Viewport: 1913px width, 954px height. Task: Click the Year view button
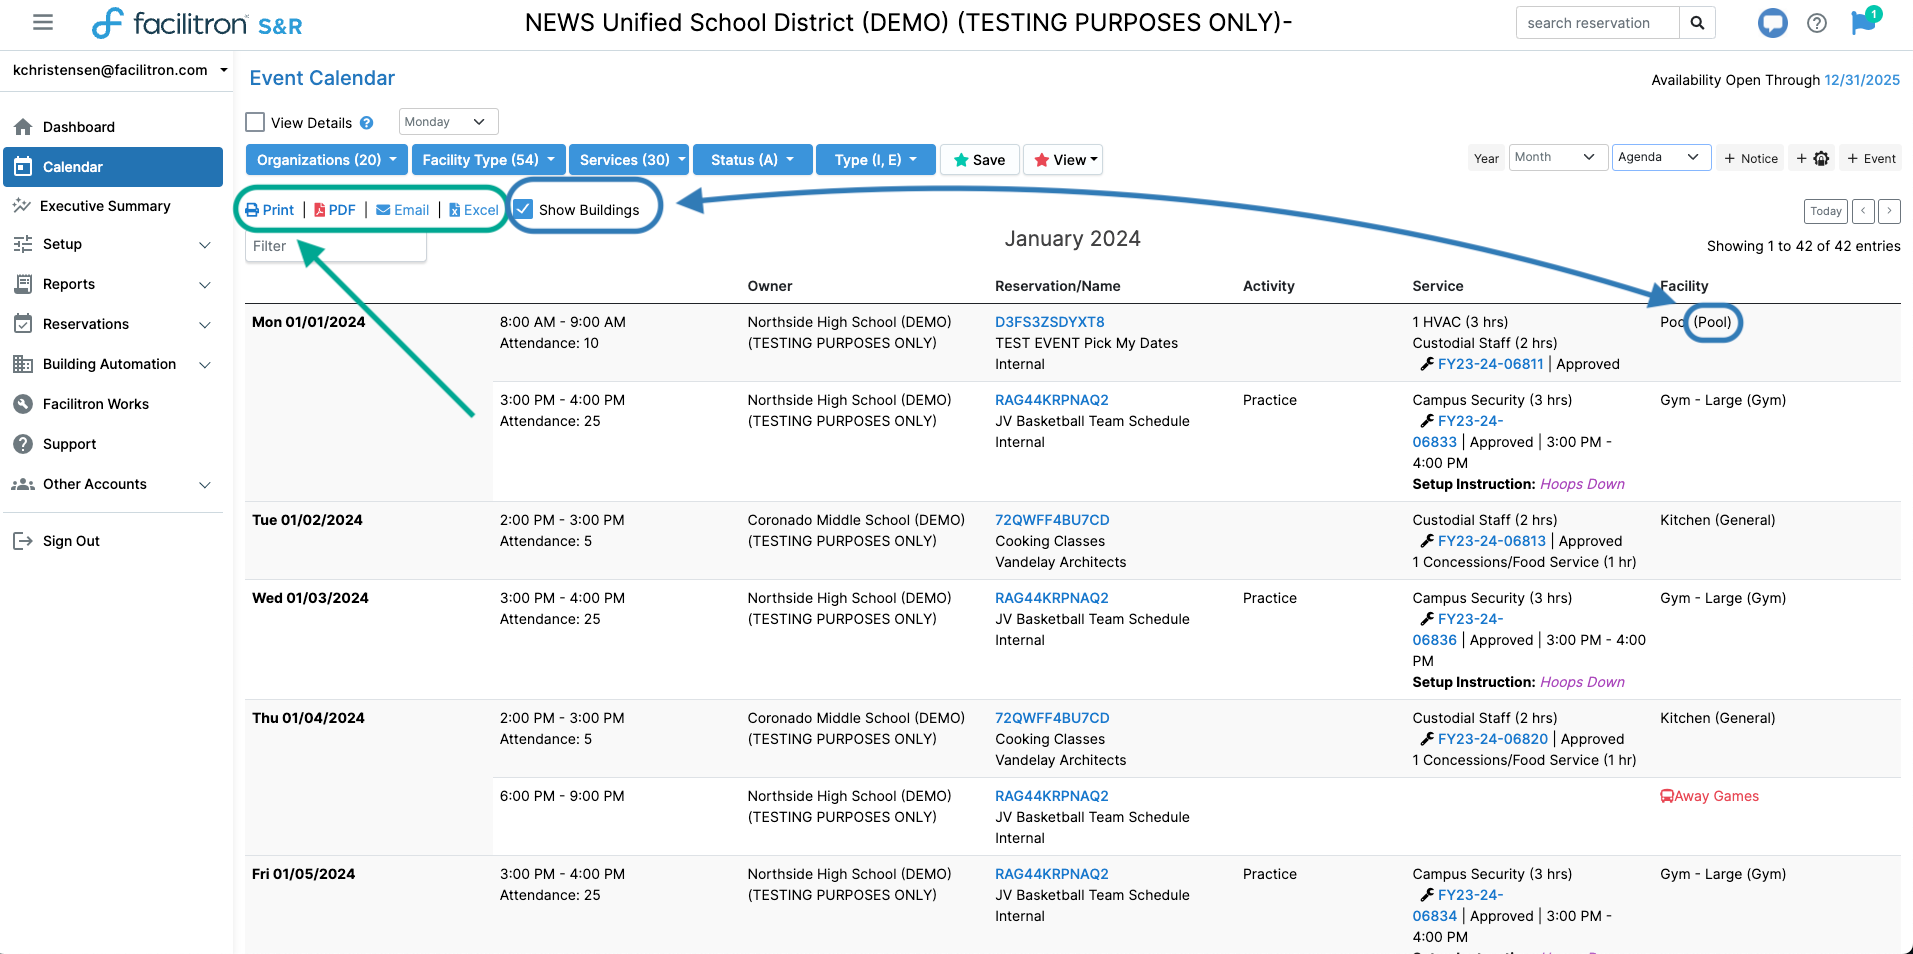1486,158
